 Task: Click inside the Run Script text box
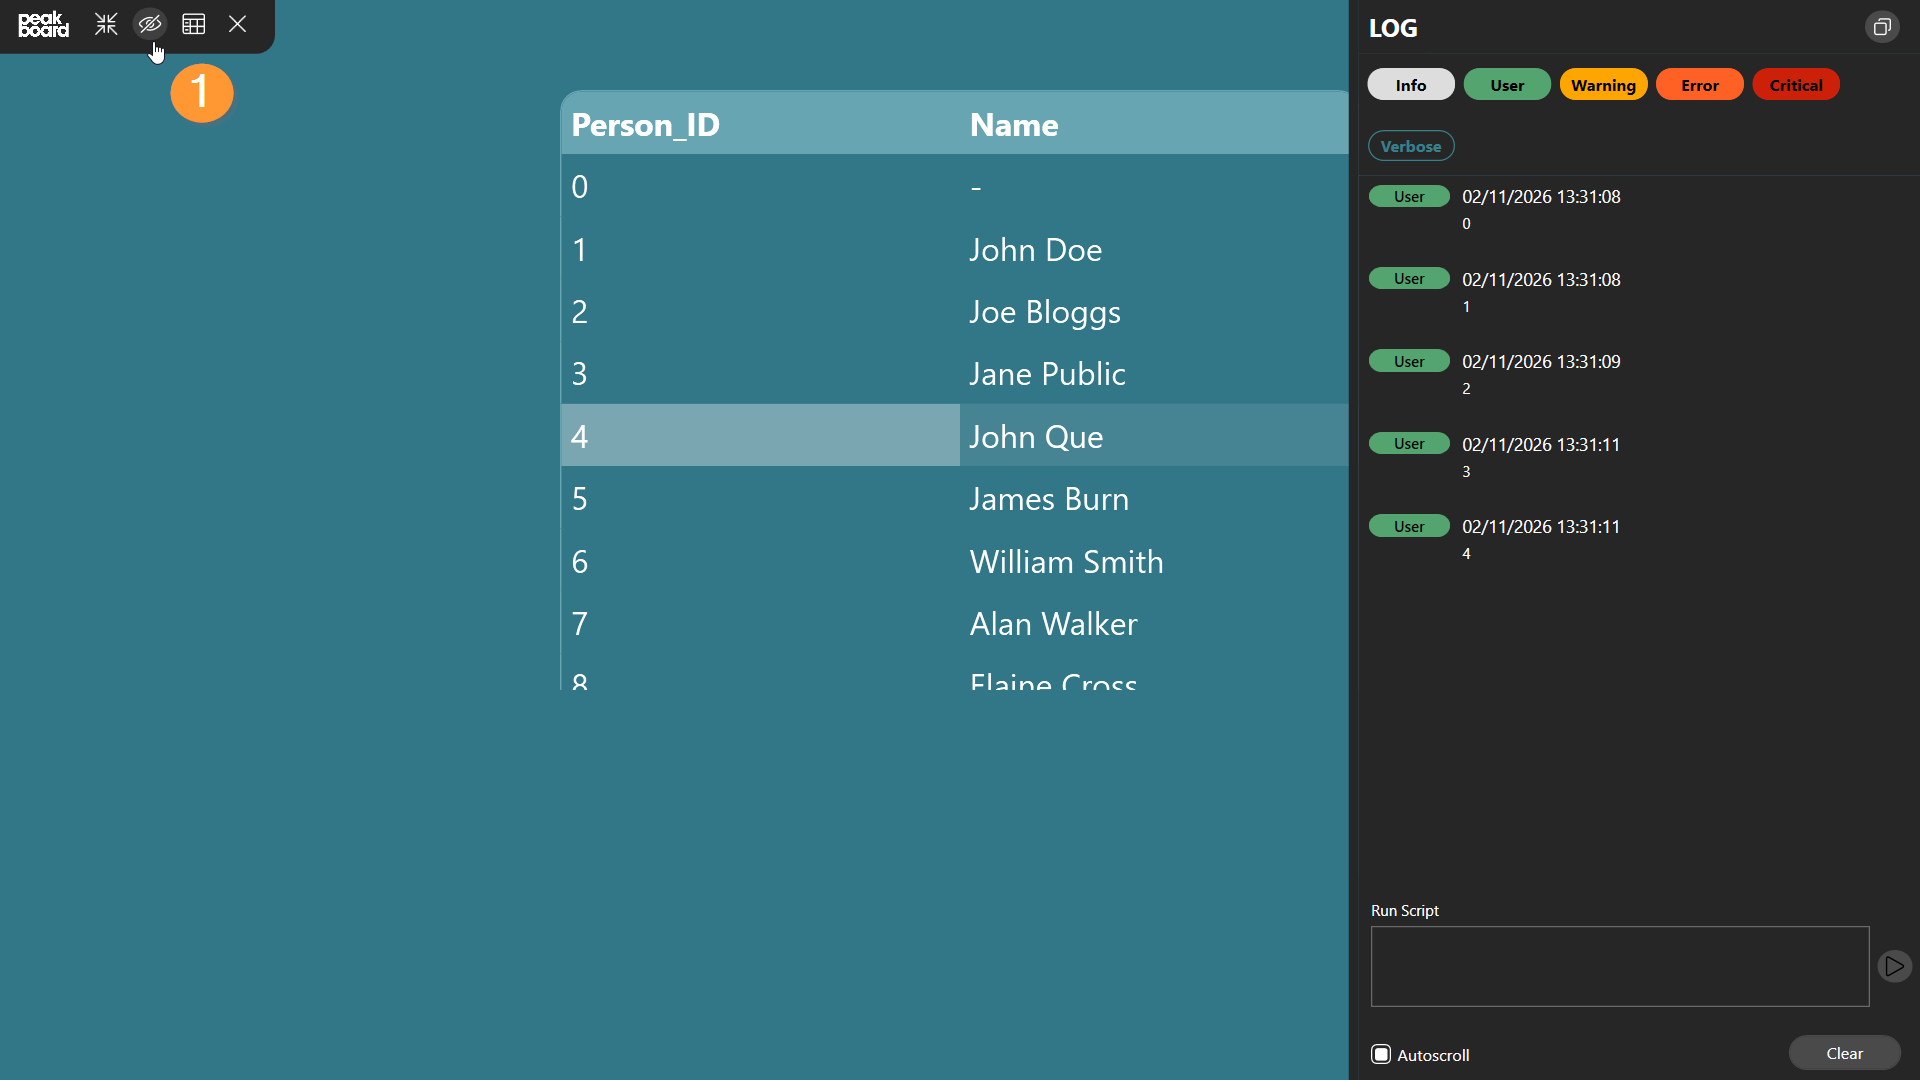point(1619,966)
